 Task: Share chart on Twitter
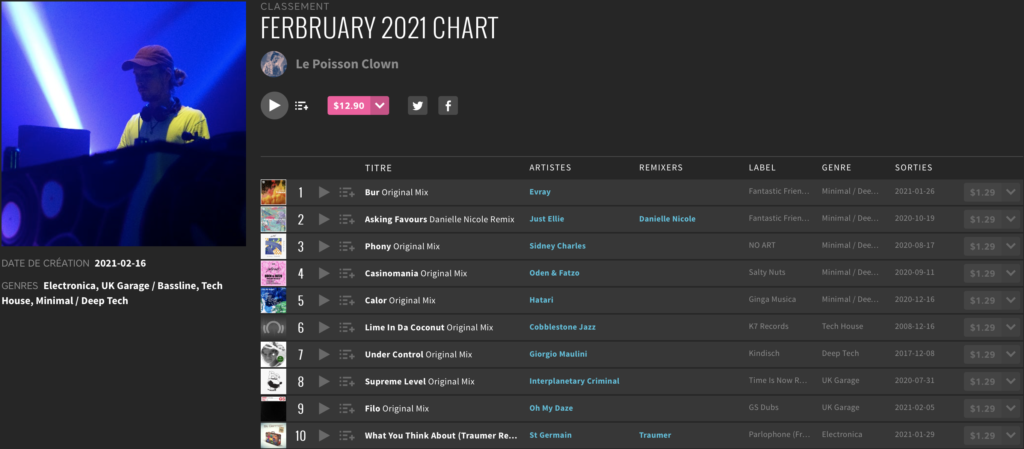[x=418, y=106]
